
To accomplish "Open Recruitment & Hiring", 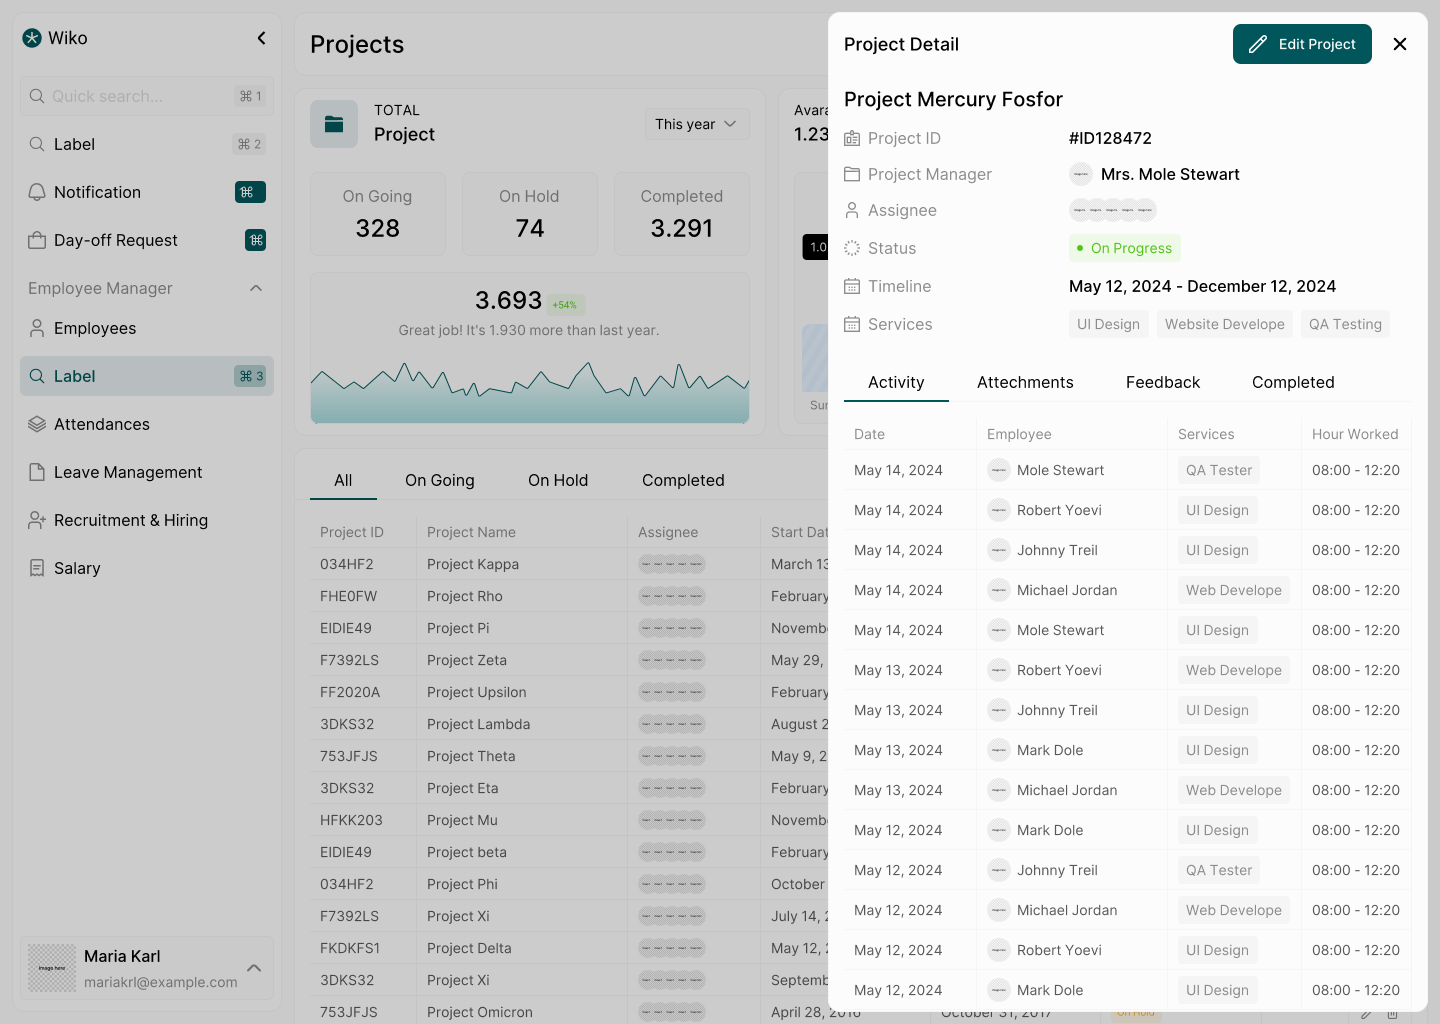I will pos(147,520).
